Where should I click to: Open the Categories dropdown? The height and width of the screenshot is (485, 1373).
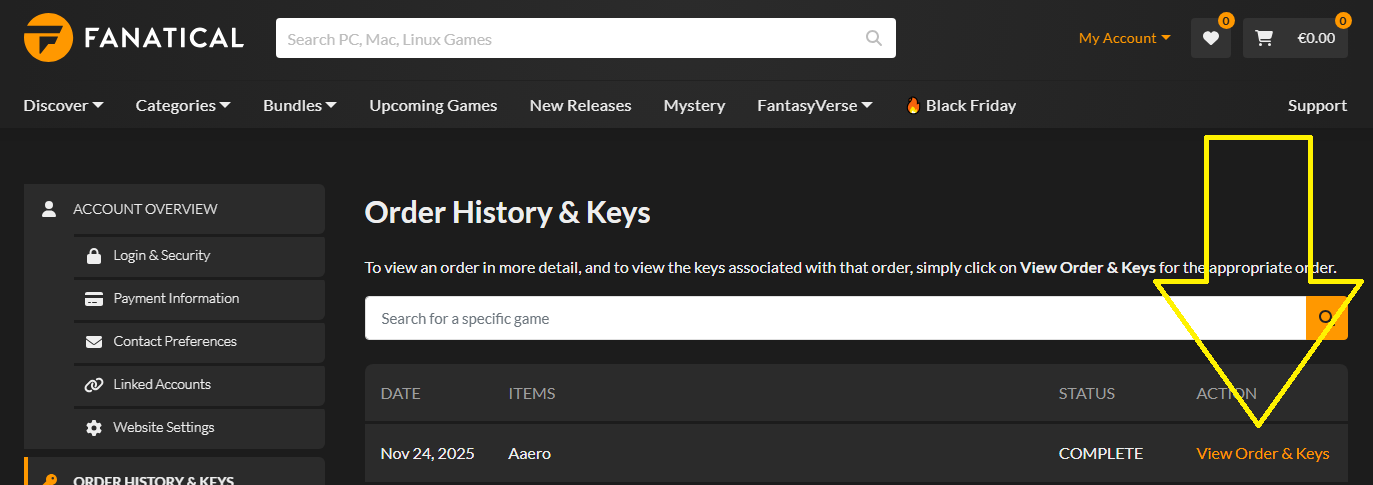point(183,105)
